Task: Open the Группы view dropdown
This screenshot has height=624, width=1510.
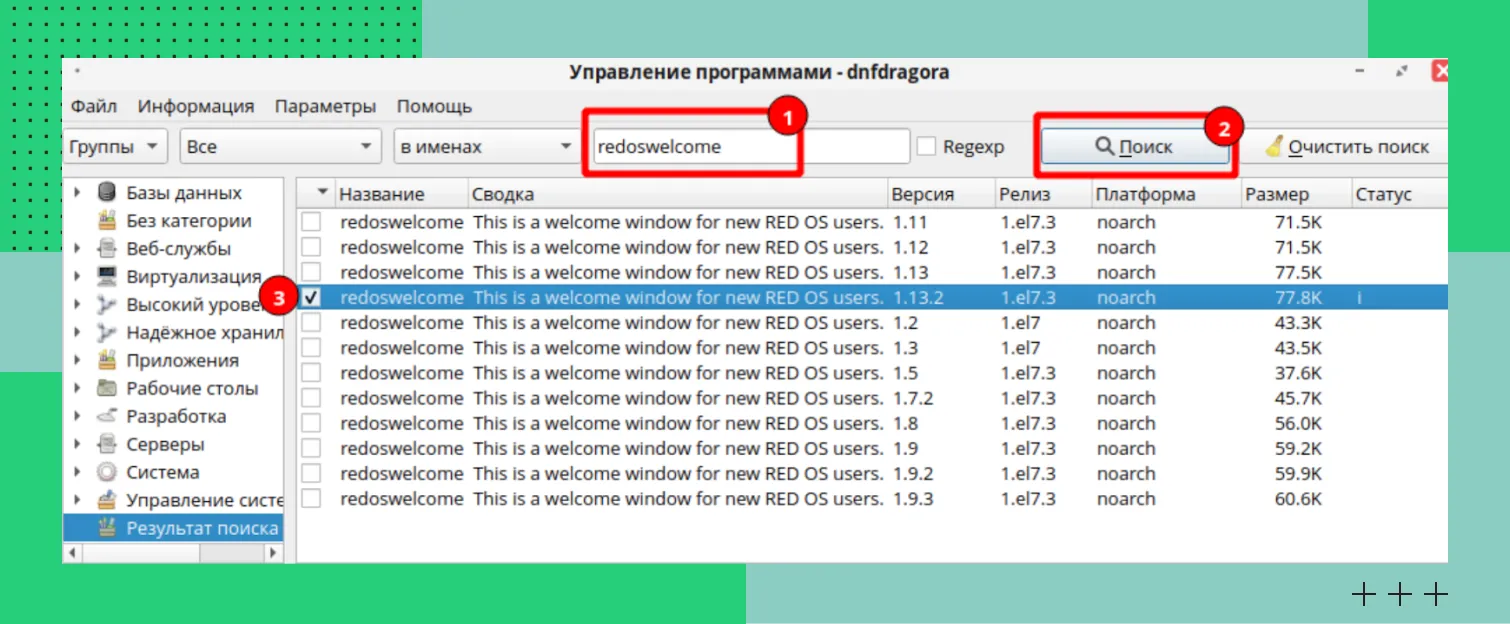Action: [x=114, y=147]
